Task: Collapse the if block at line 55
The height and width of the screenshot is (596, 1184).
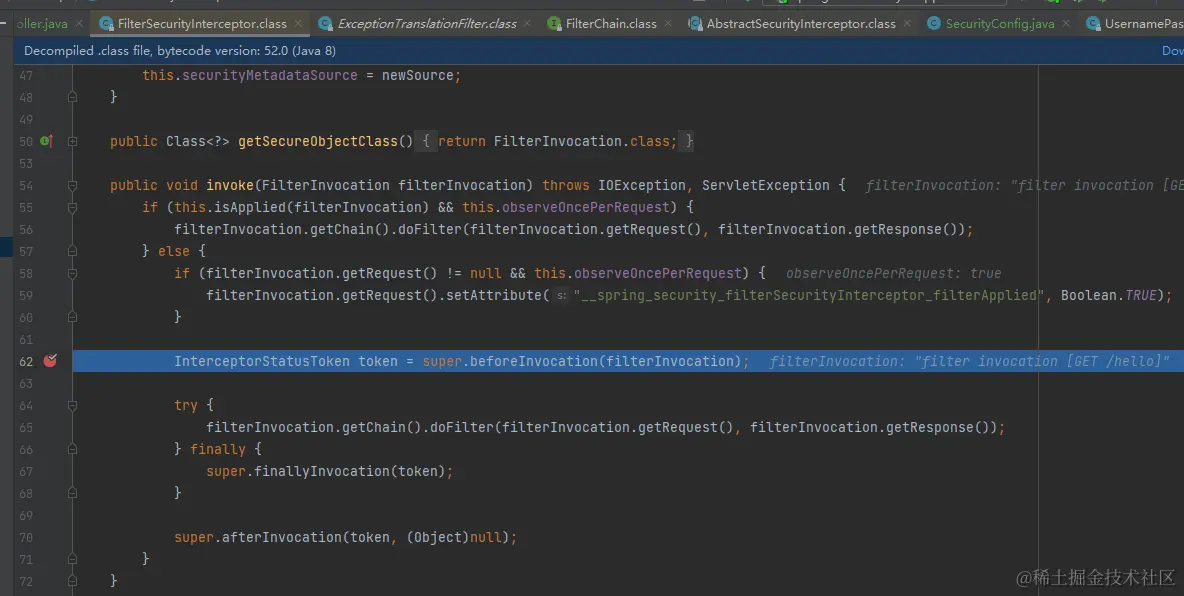Action: coord(72,207)
